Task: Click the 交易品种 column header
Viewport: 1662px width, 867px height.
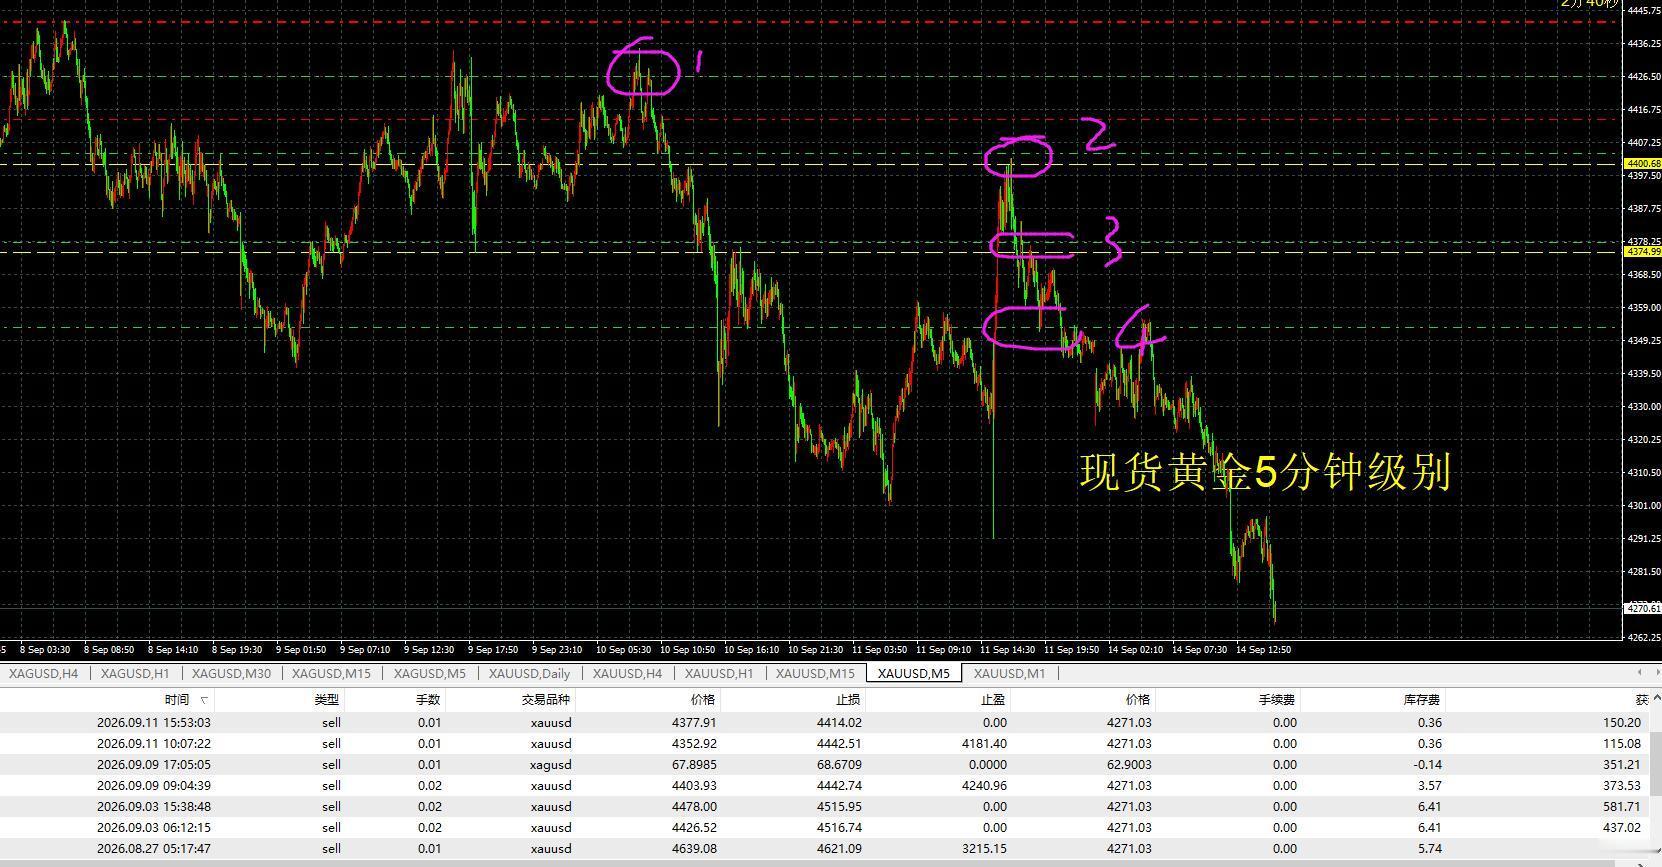Action: (x=545, y=700)
